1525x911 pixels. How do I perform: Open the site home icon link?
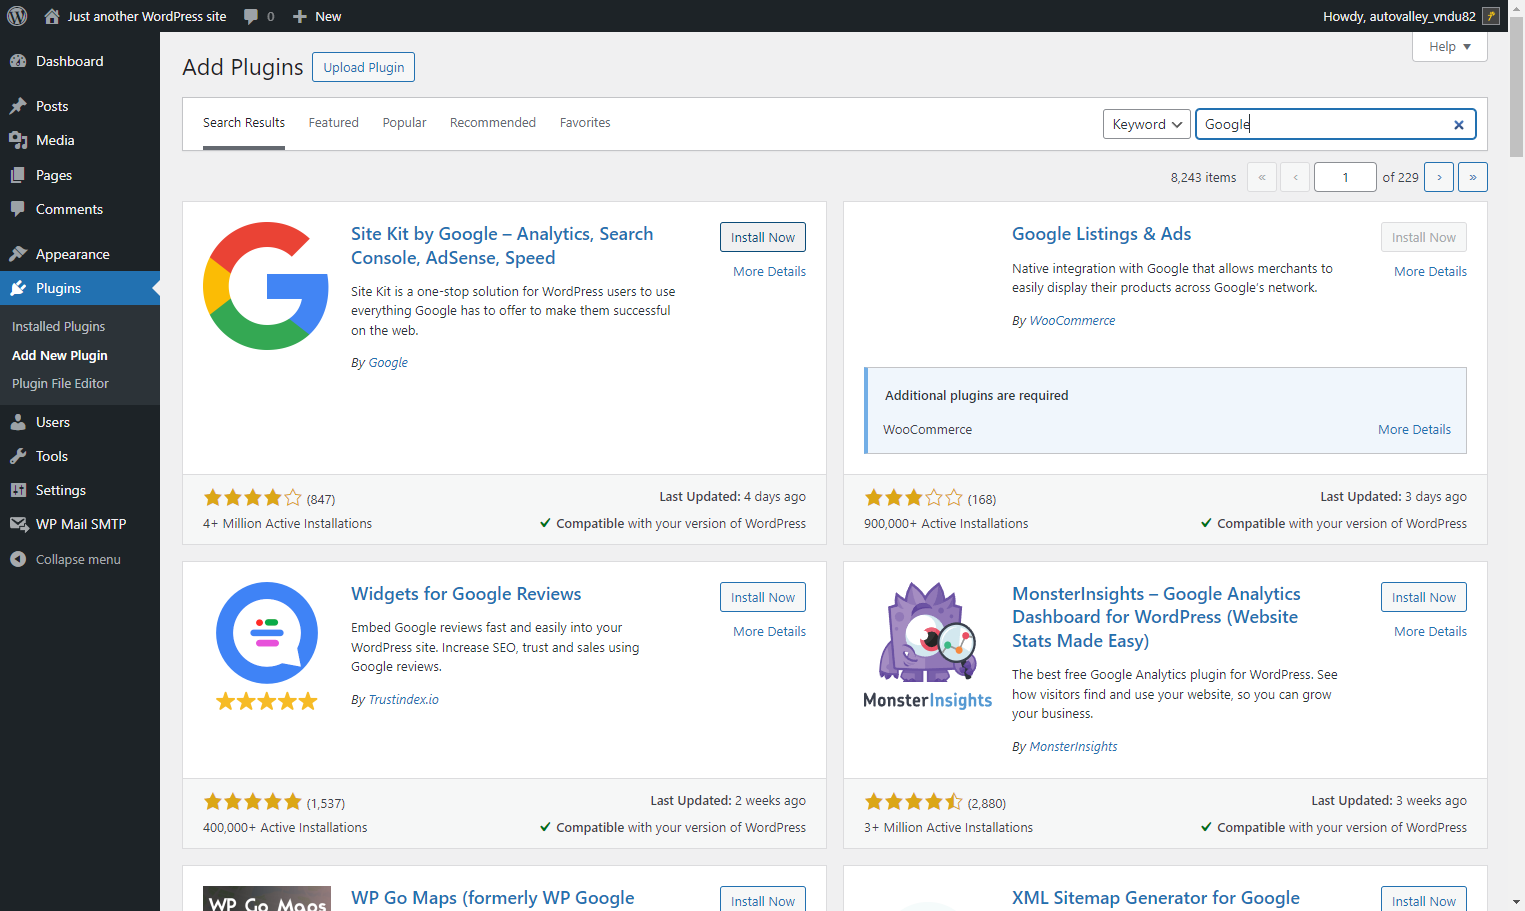[x=52, y=16]
